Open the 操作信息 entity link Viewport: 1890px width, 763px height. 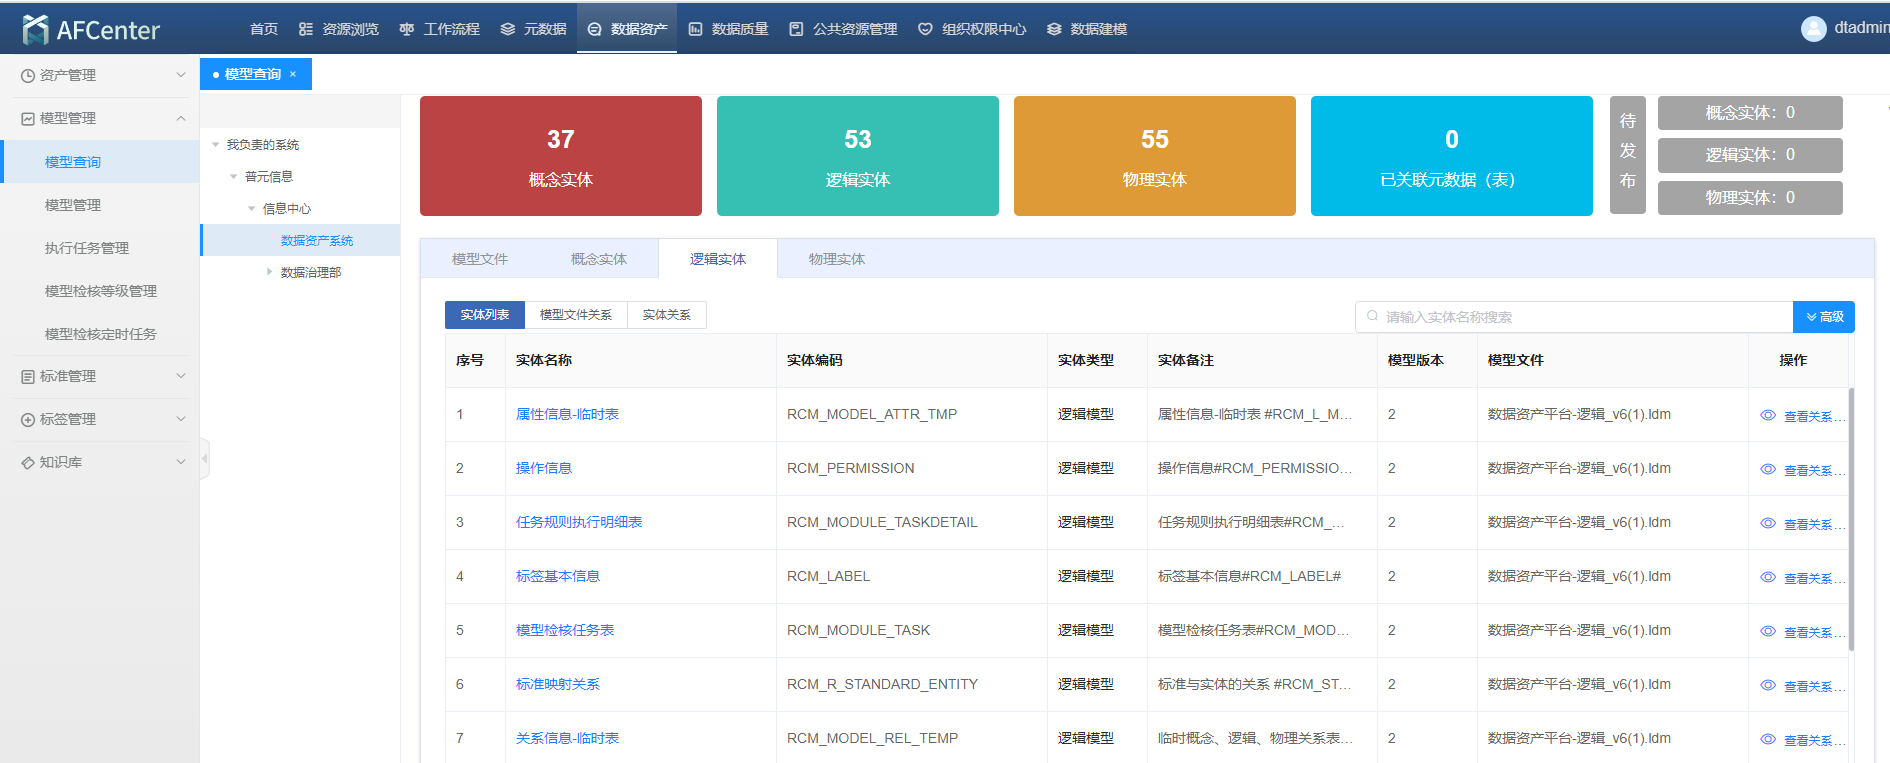[544, 468]
